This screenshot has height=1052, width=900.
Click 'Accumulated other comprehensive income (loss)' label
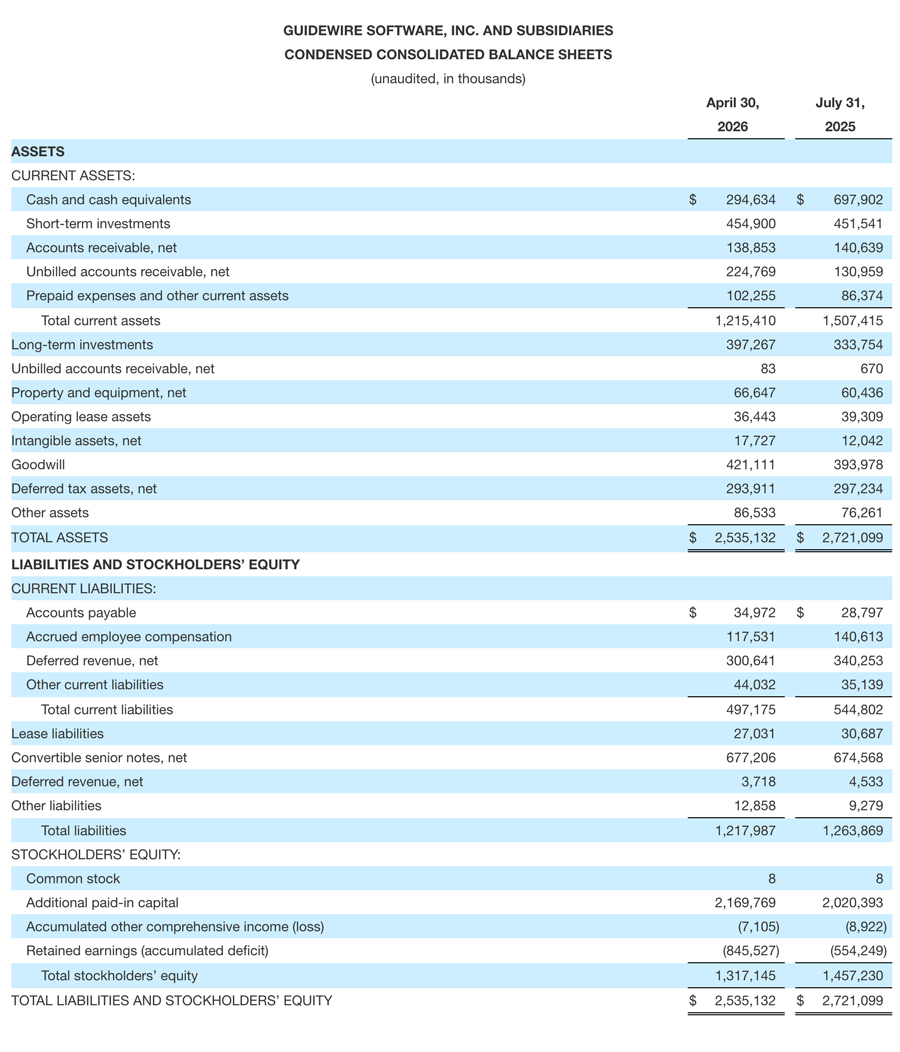pos(175,927)
